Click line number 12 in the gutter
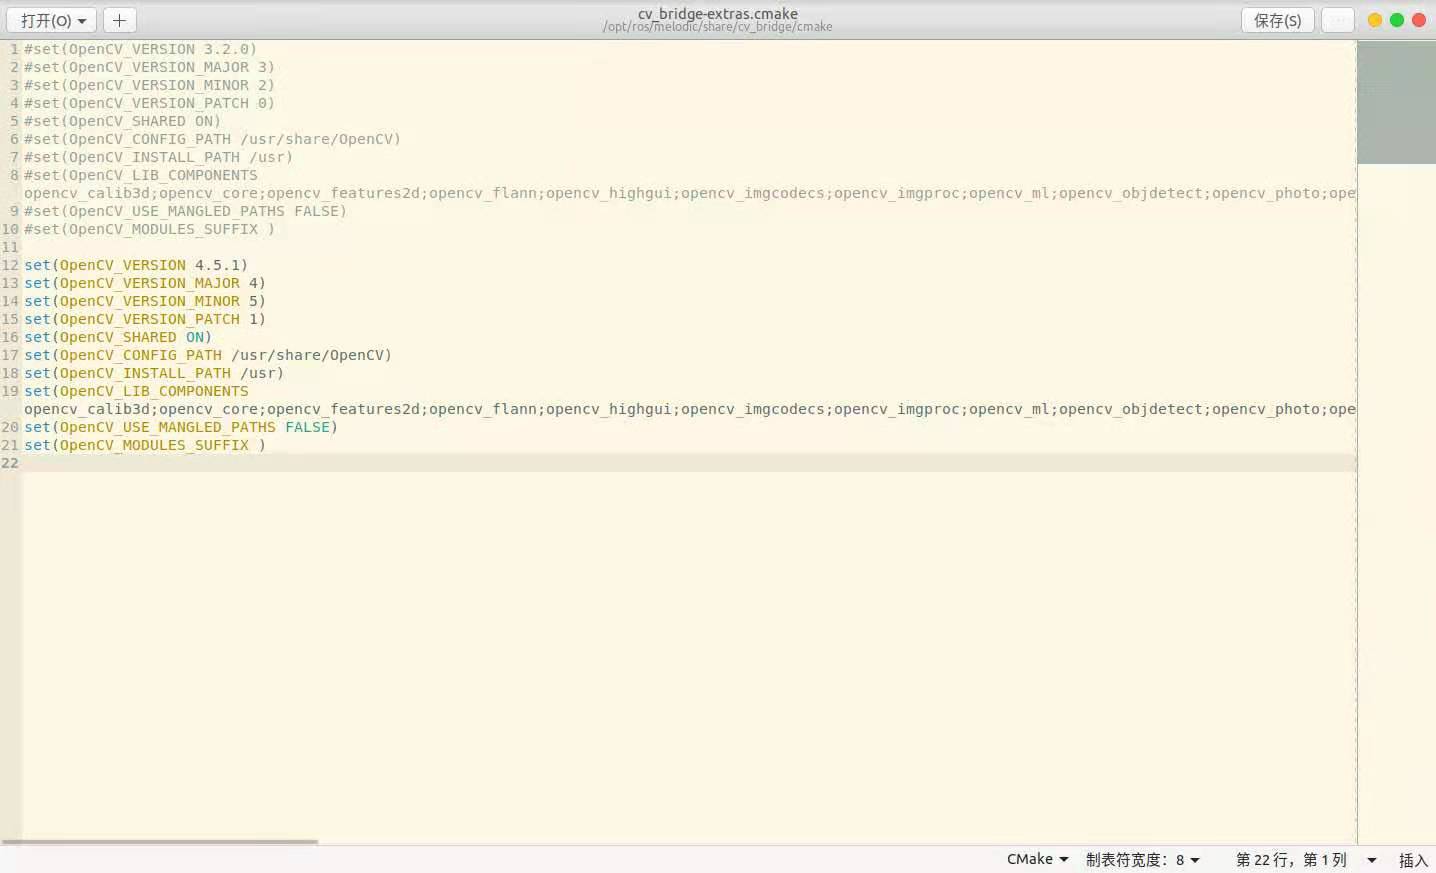The height and width of the screenshot is (873, 1436). [10, 265]
